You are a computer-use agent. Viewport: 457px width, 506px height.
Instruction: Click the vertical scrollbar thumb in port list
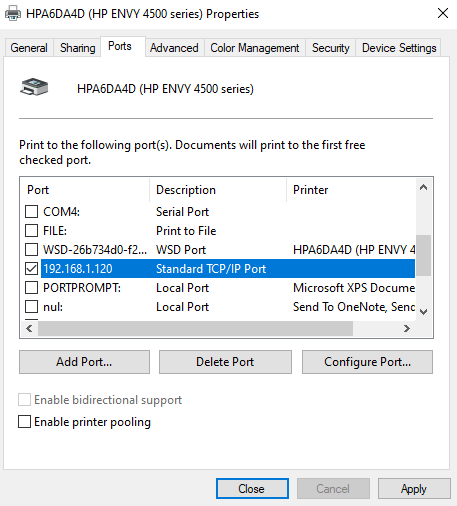click(x=423, y=255)
